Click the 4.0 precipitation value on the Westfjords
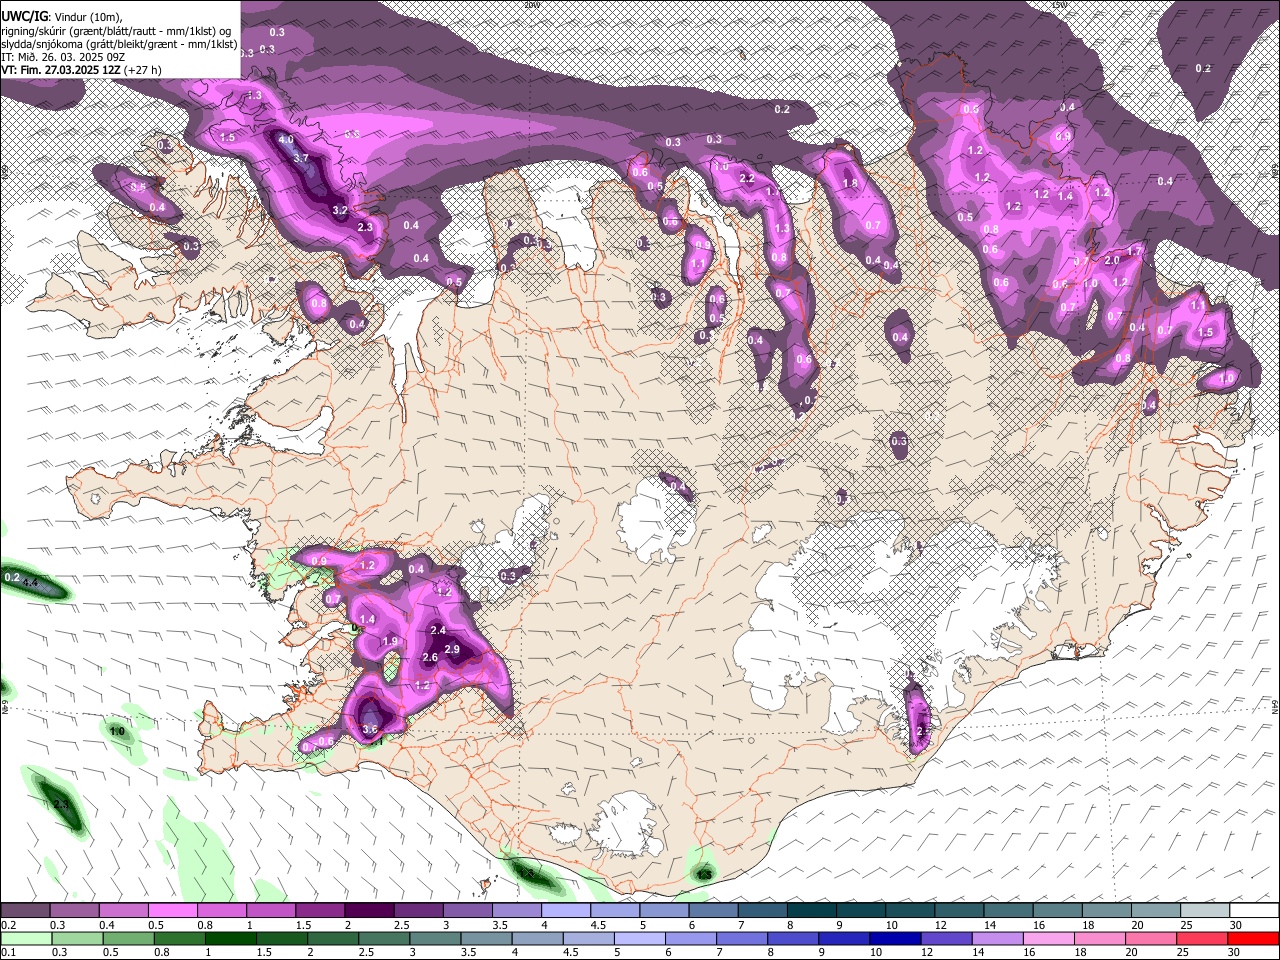Screen dimensions: 1280x960 pos(286,140)
